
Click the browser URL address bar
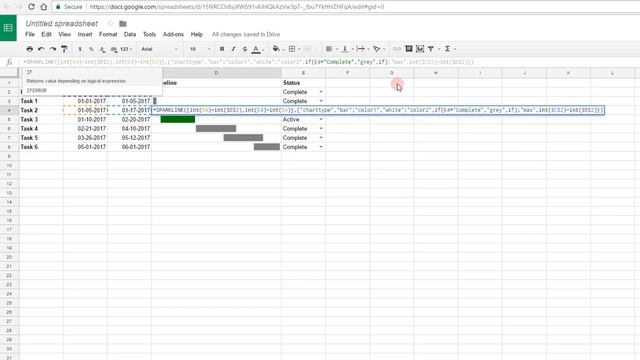[x=237, y=7]
